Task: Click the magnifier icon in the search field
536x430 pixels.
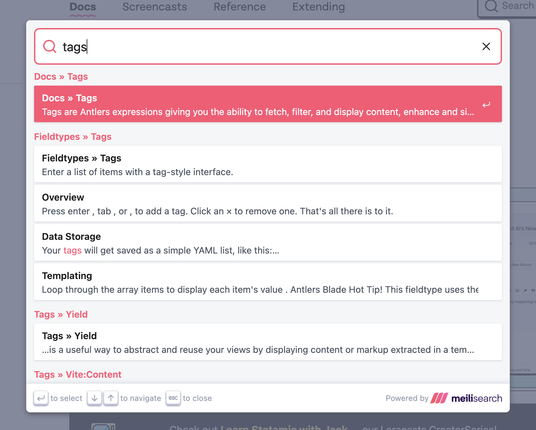Action: 50,46
